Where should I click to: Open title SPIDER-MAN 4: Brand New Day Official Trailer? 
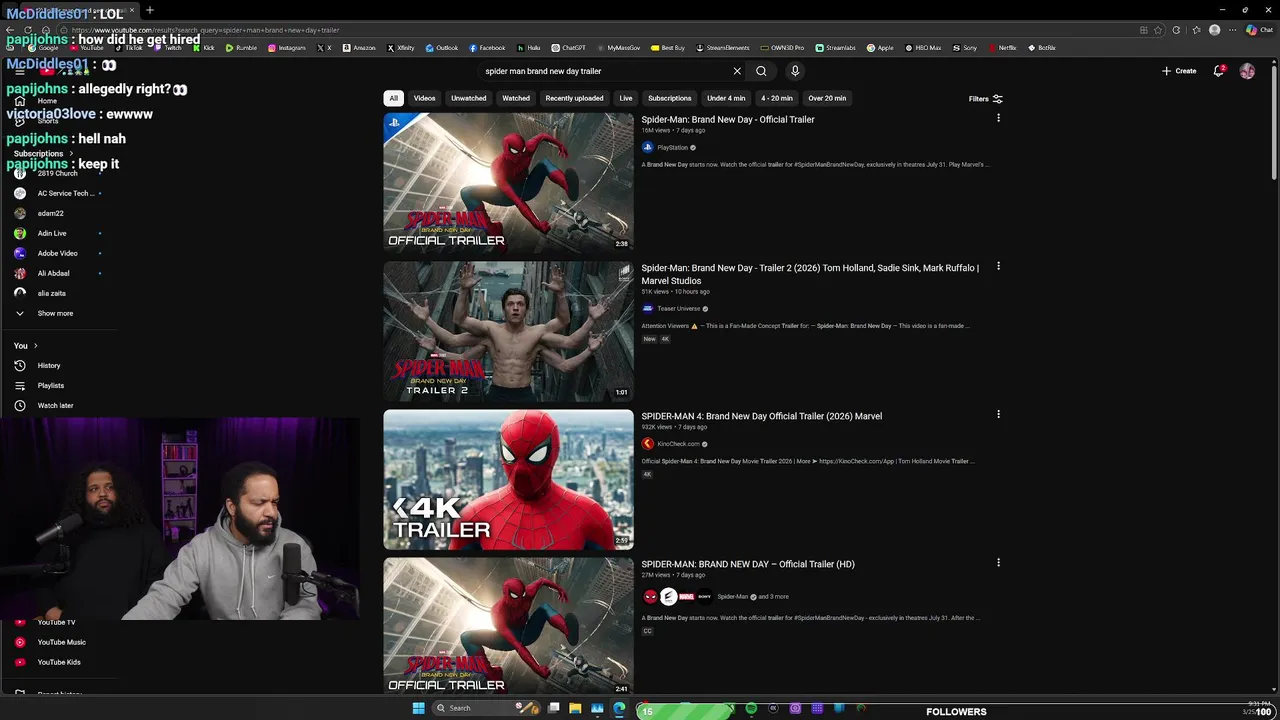point(761,416)
